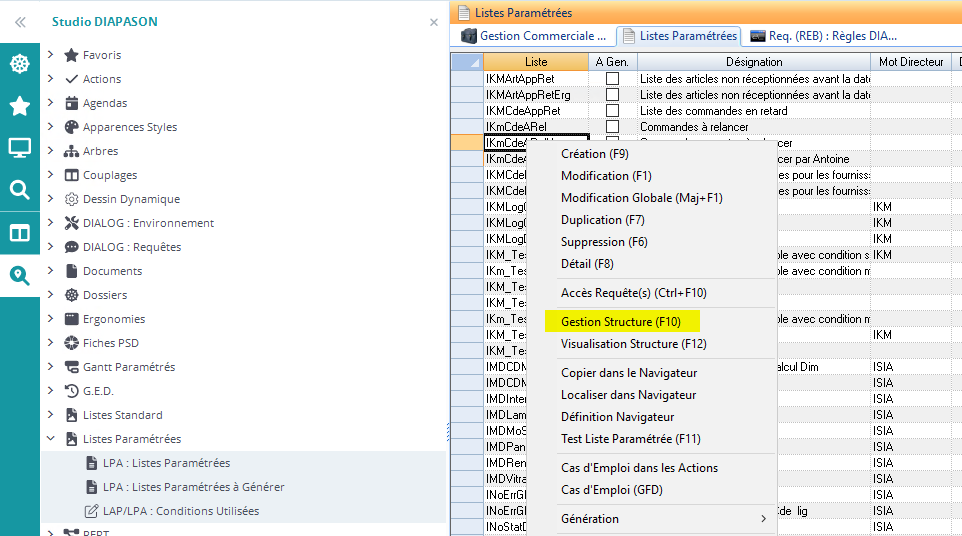
Task: Toggle A Gen. checkbox for IKMArtAppRet
Action: [x=612, y=78]
